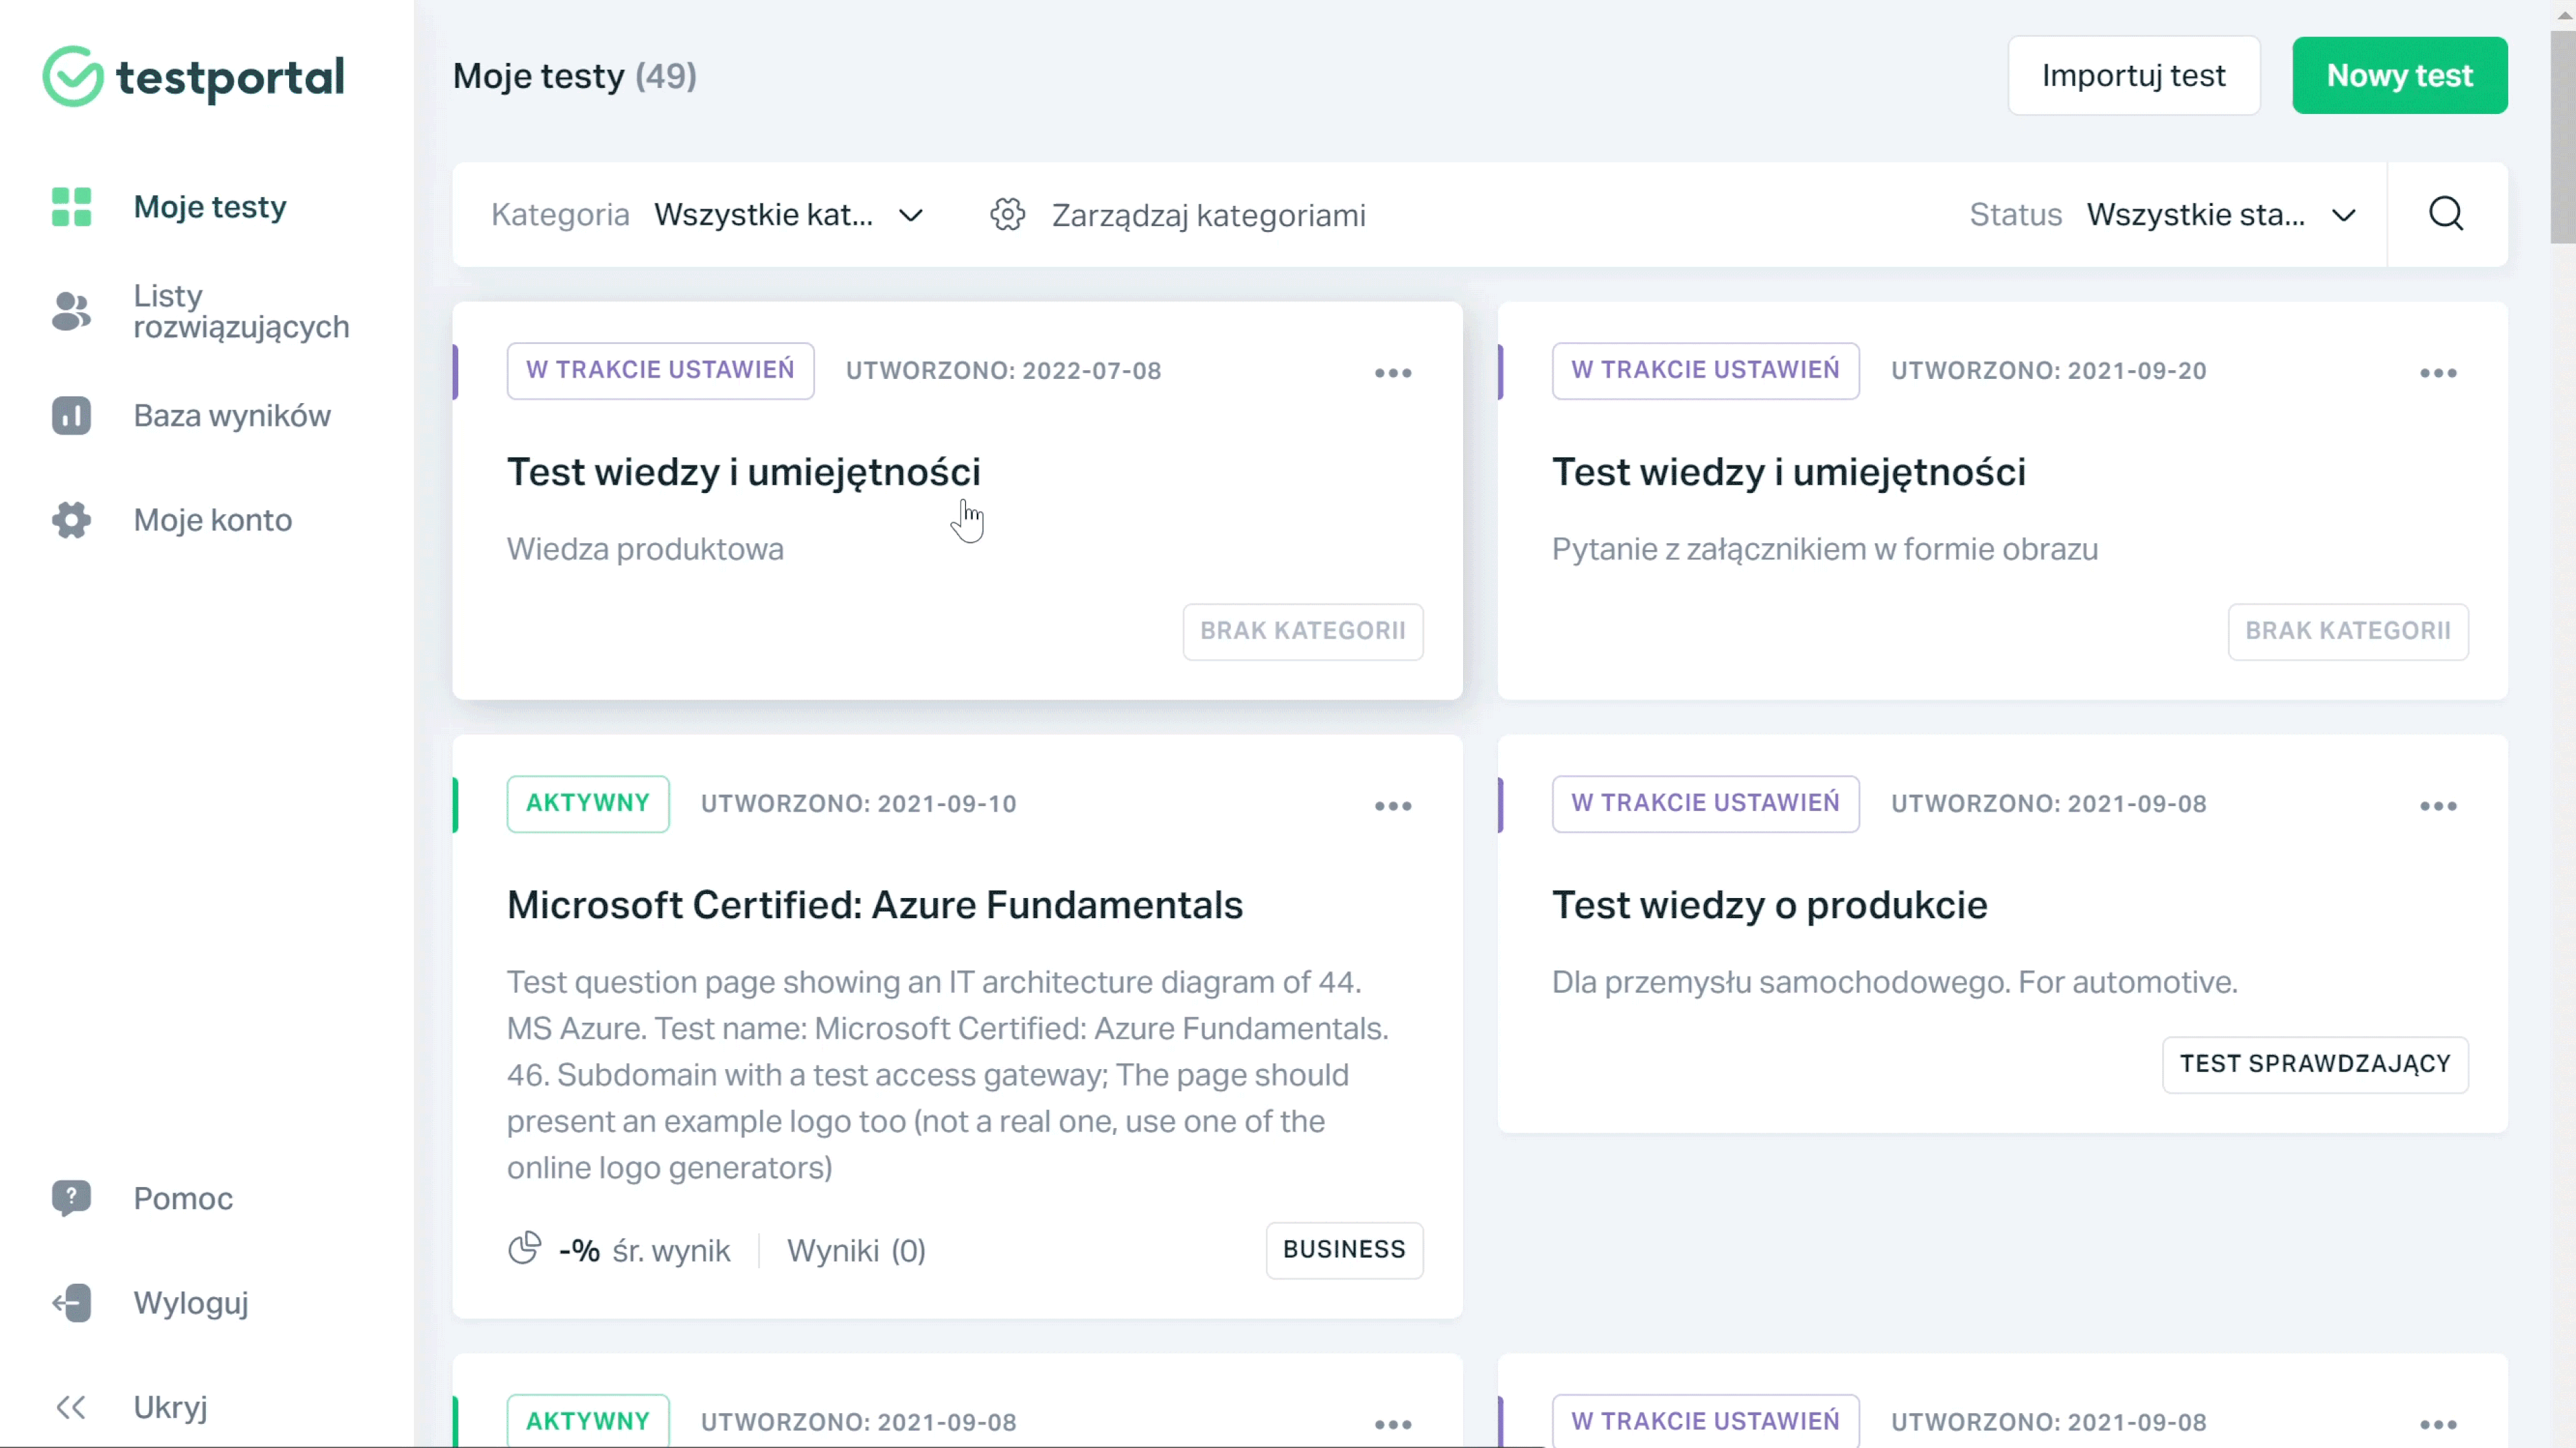Open three-dot menu for Test wiedzy o produkcie
Viewport: 2576px width, 1448px height.
tap(2438, 805)
